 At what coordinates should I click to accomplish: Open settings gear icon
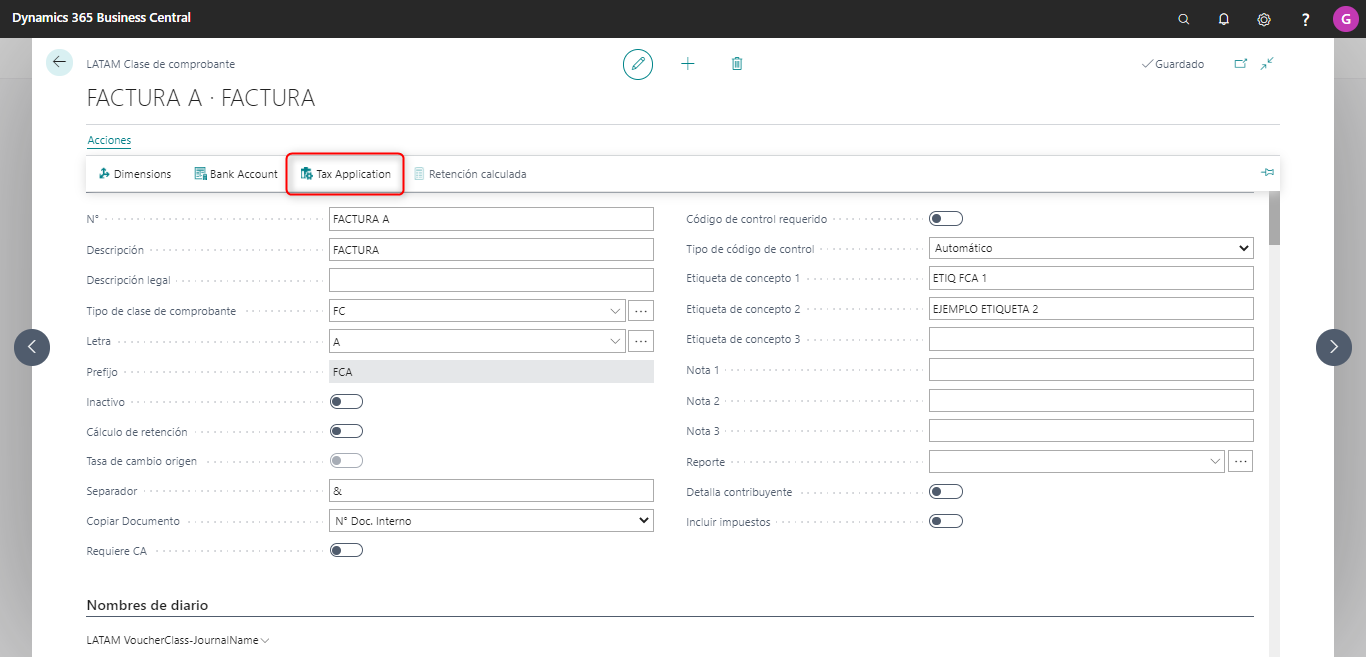point(1264,19)
